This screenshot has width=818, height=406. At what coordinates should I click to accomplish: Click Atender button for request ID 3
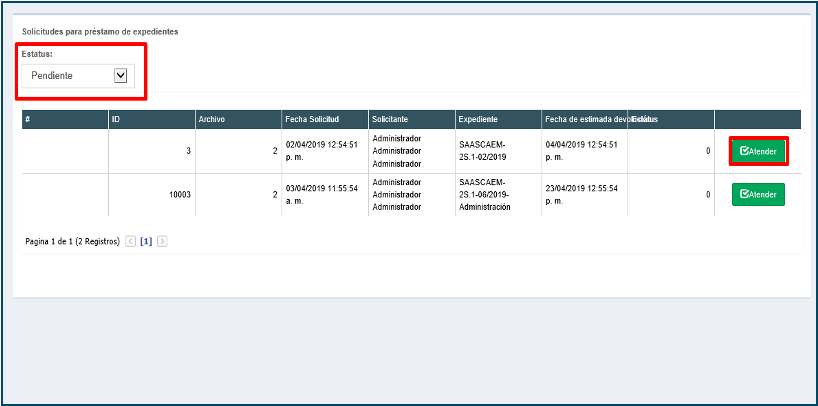(758, 151)
